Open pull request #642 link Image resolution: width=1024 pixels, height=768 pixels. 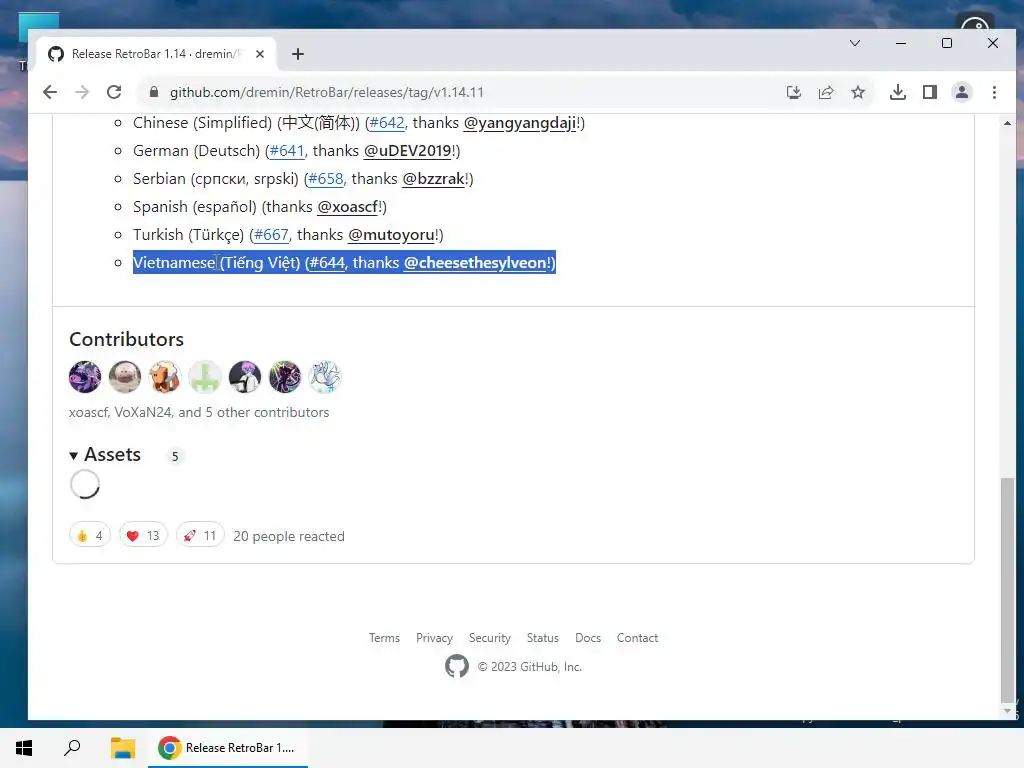click(387, 123)
